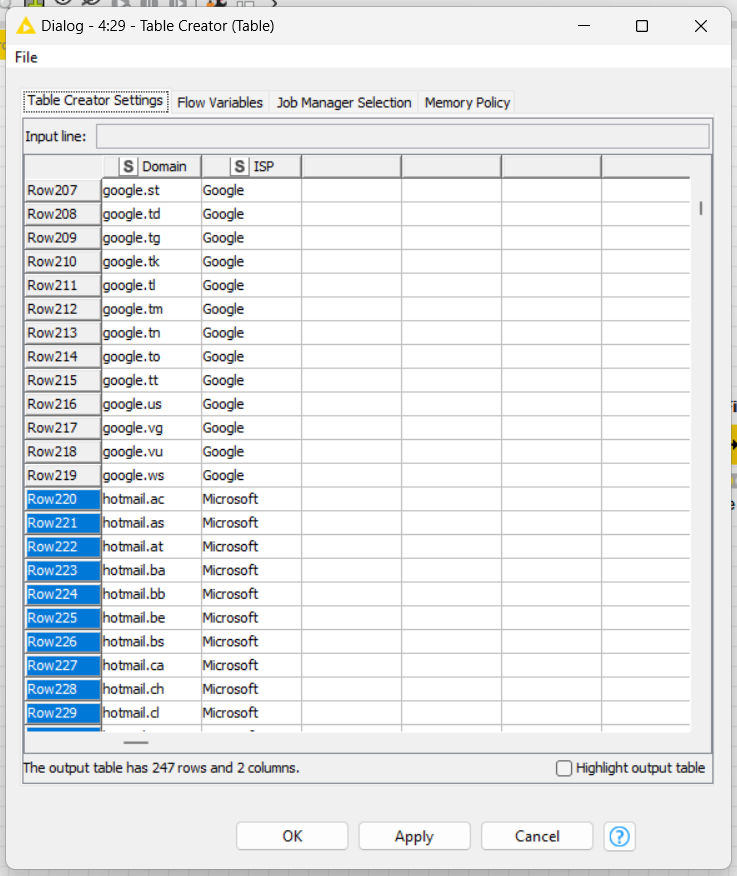Click the Input line text field
The image size is (737, 876).
(x=402, y=136)
